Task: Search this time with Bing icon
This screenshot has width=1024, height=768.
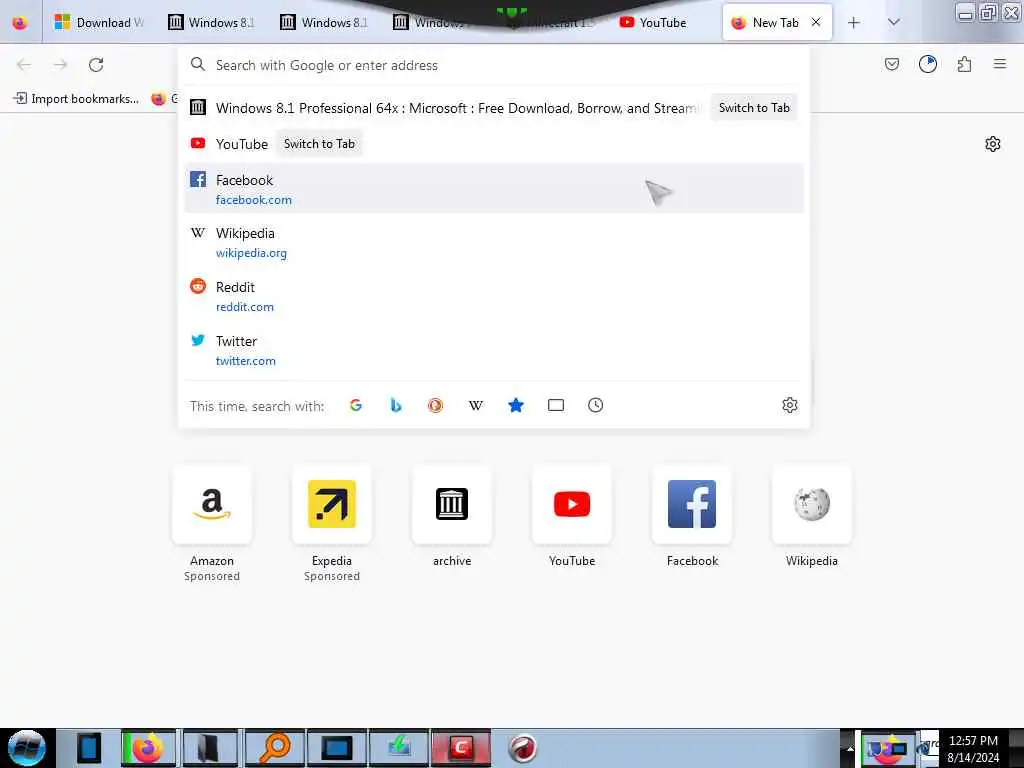Action: [396, 405]
